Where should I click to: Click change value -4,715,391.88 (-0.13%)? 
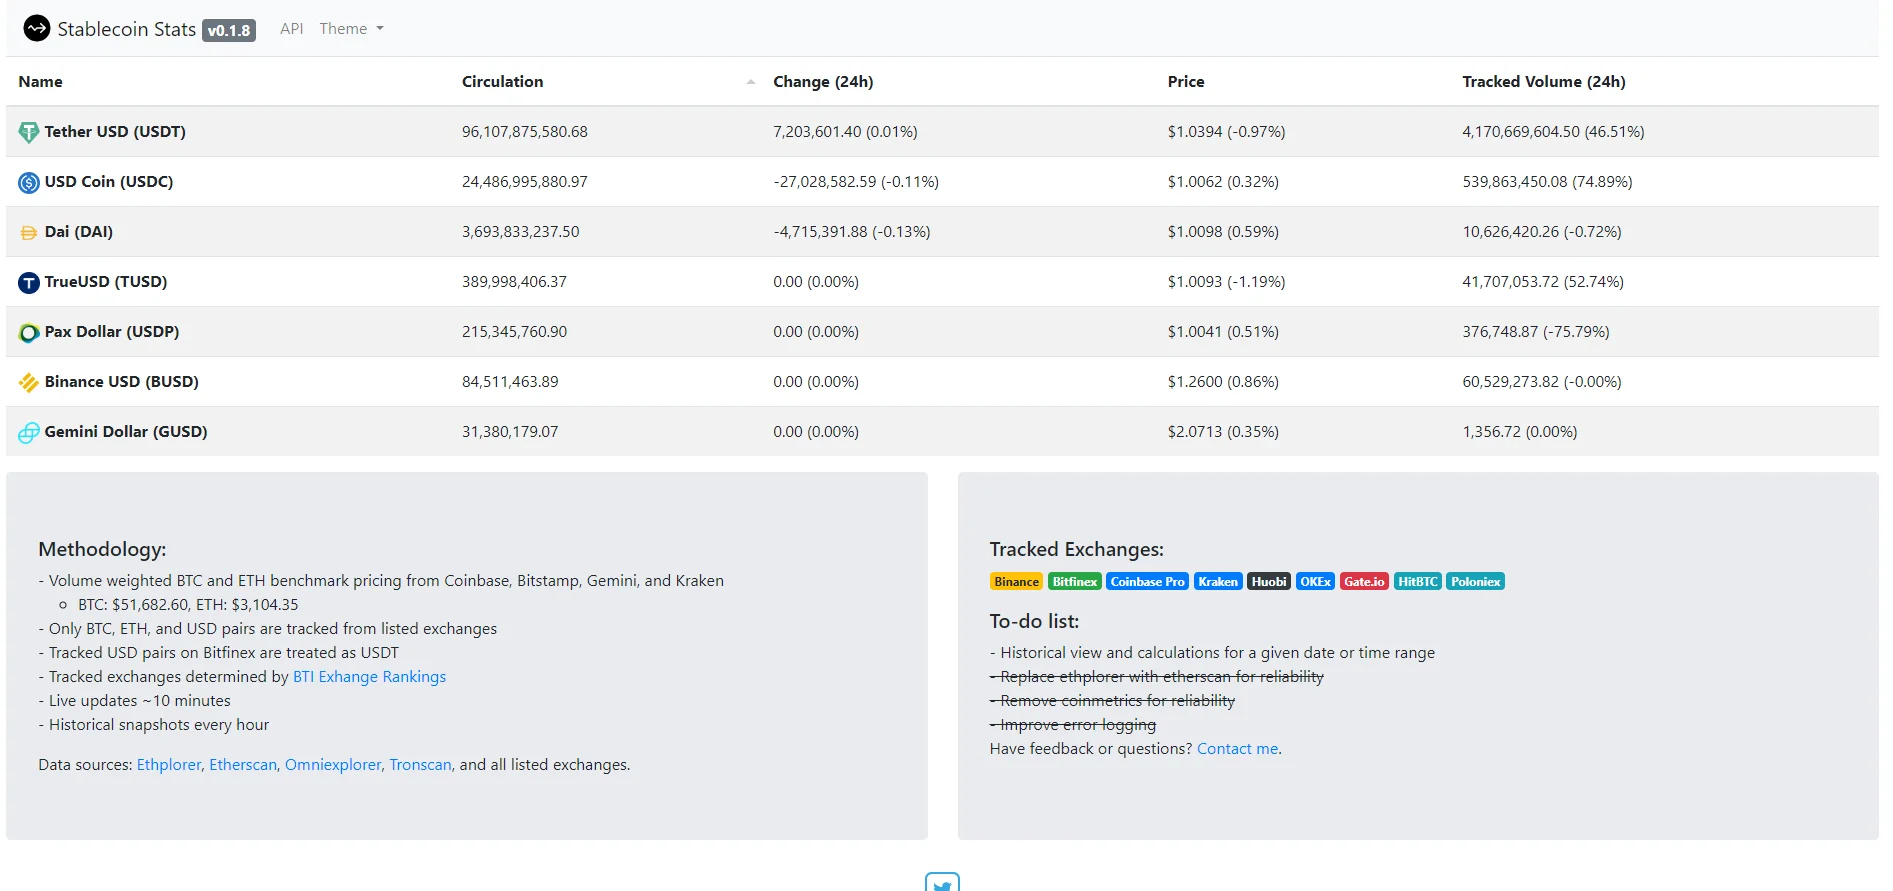coord(852,232)
